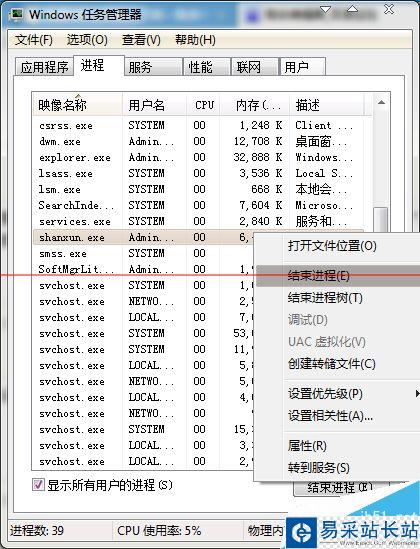The image size is (420, 549).
Task: Switch to the 应用程序 tab
Action: pos(44,67)
